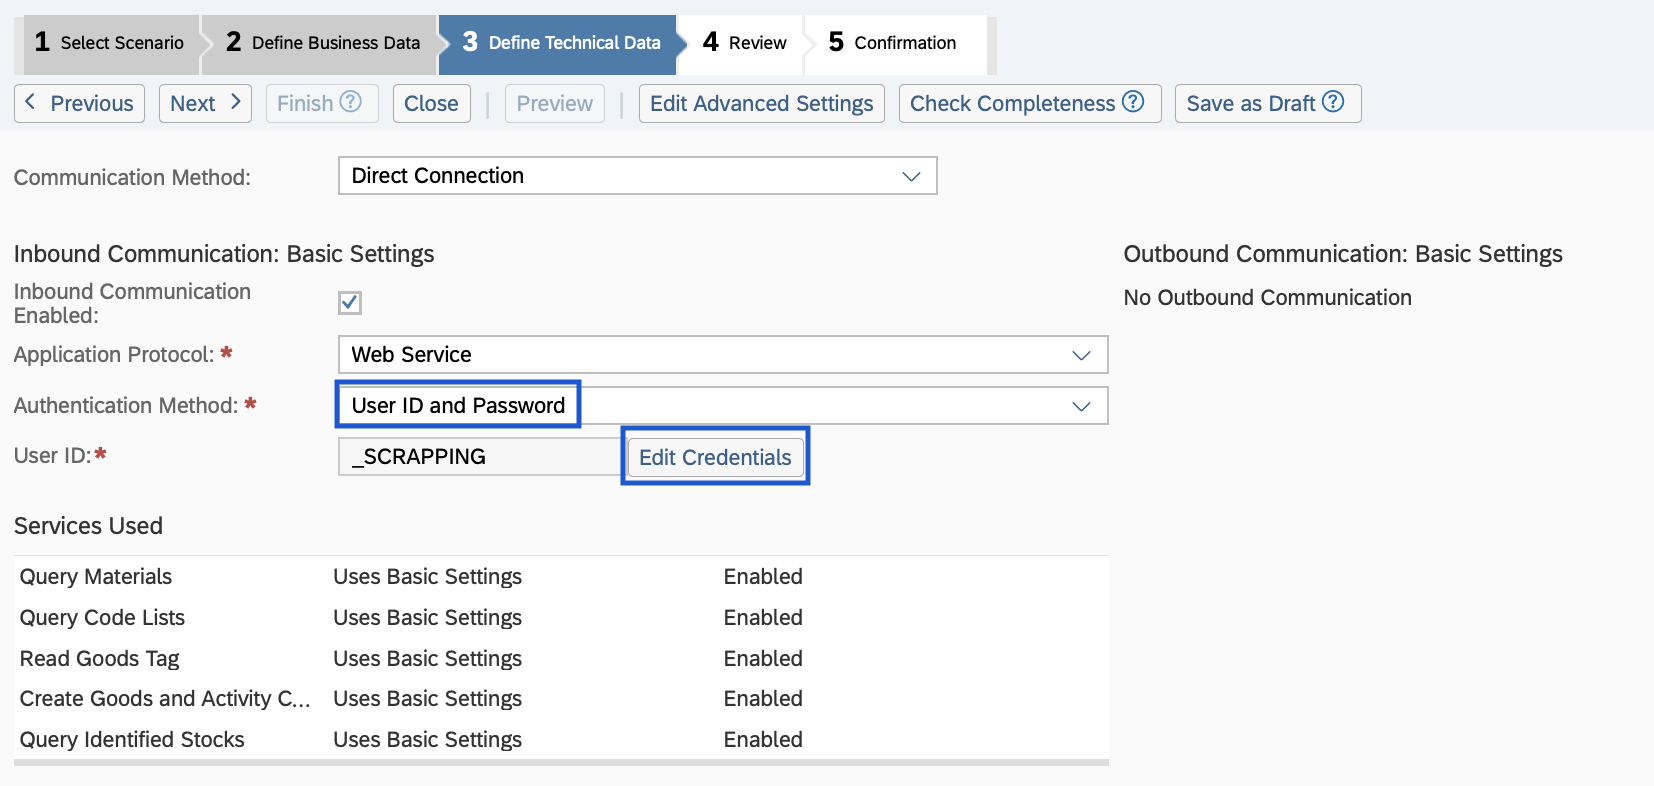The height and width of the screenshot is (786, 1654).
Task: Select the Query Materials service row
Action: 561,577
